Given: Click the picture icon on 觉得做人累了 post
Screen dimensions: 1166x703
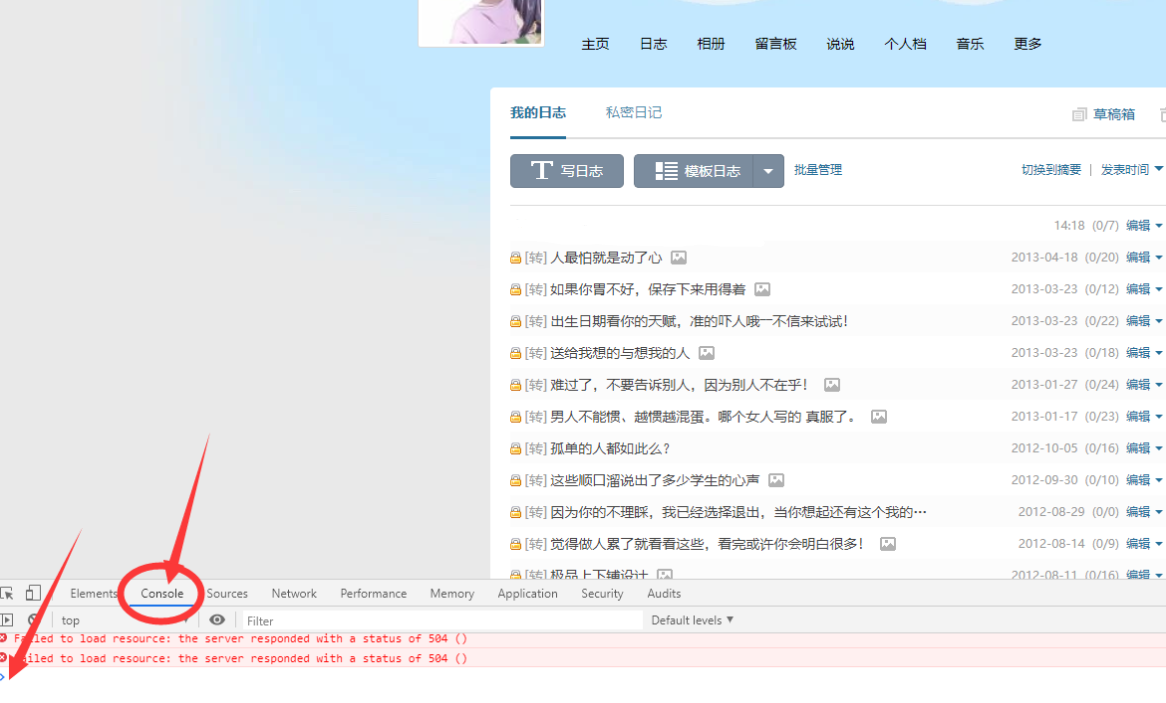Looking at the screenshot, I should click(x=888, y=543).
